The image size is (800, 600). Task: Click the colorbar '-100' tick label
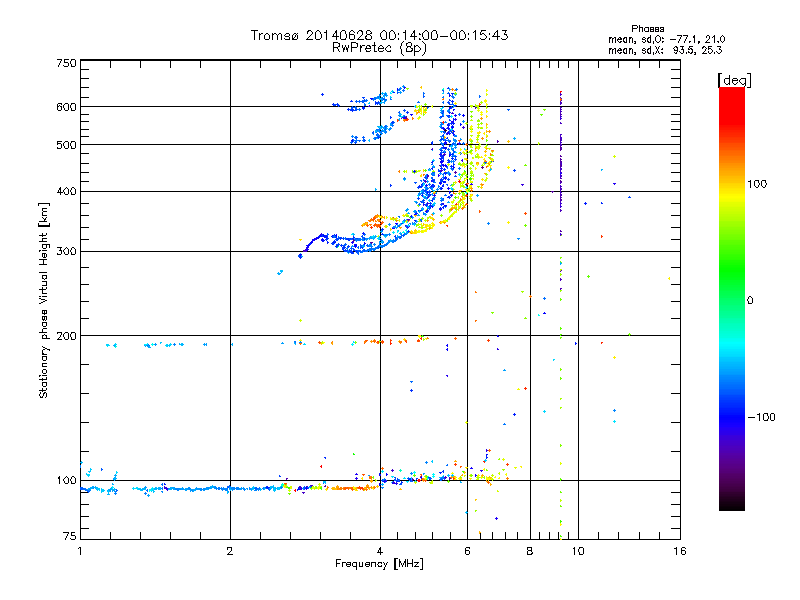pyautogui.click(x=762, y=417)
